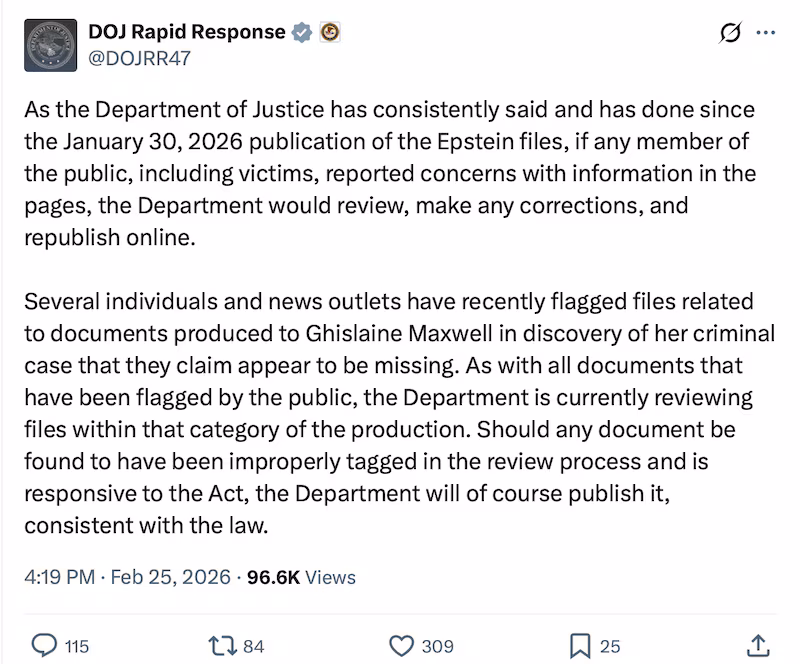800x664 pixels.
Task: Click the share upload icon
Action: pyautogui.click(x=758, y=646)
